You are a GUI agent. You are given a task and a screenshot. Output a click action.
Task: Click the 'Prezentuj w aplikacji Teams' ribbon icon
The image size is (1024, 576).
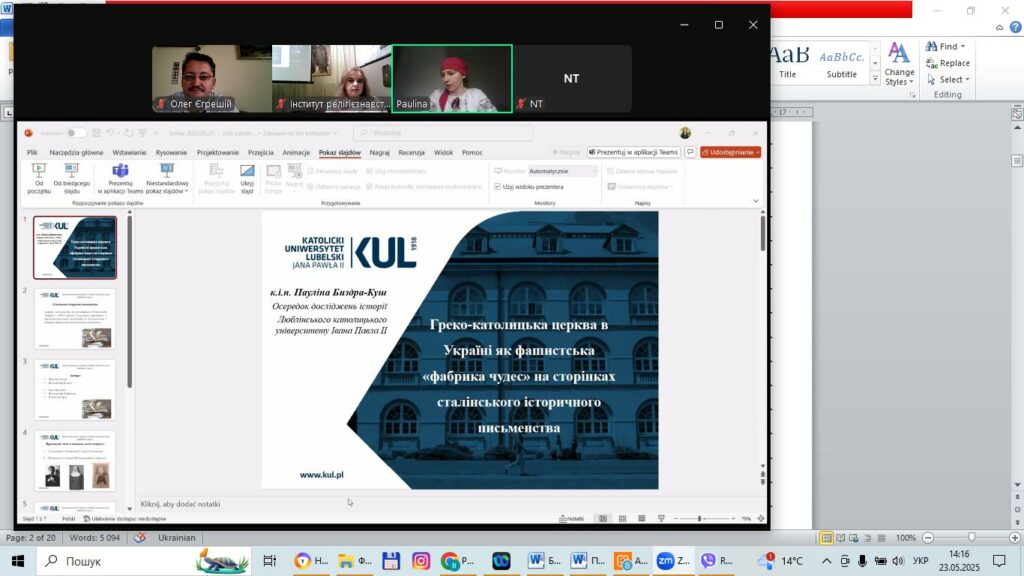(120, 171)
